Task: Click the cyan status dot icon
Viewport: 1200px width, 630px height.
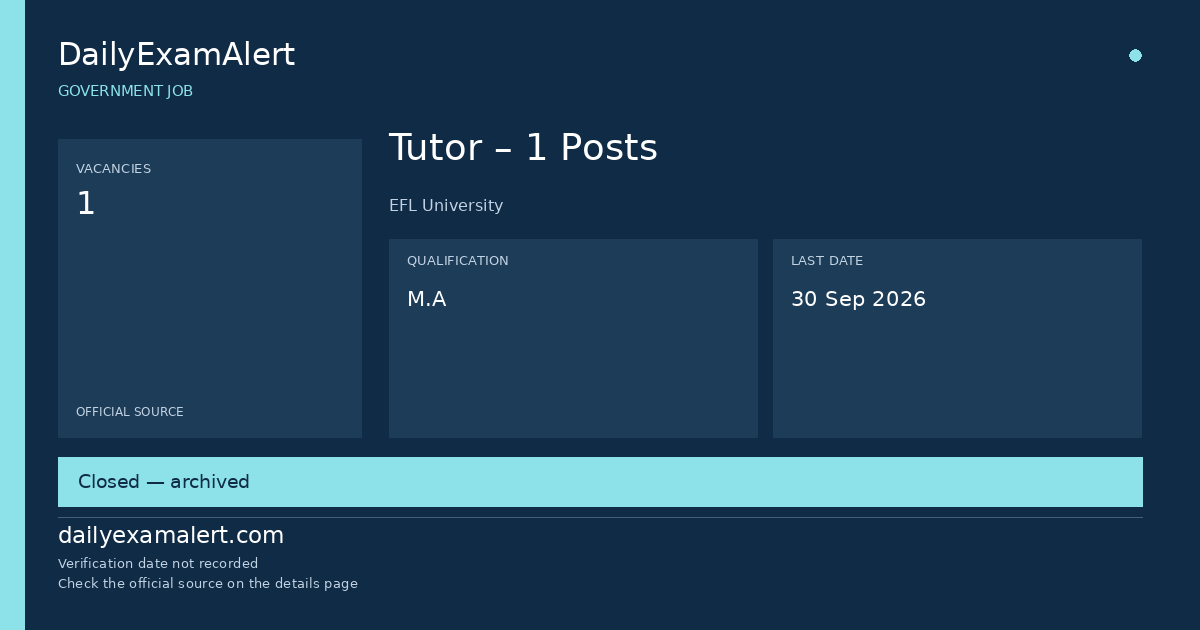Action: pos(1135,56)
